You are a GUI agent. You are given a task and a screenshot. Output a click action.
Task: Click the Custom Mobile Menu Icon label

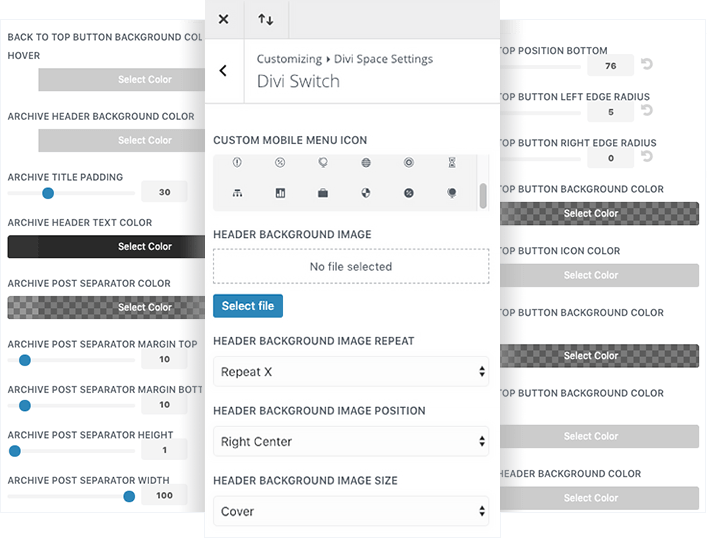tap(290, 140)
